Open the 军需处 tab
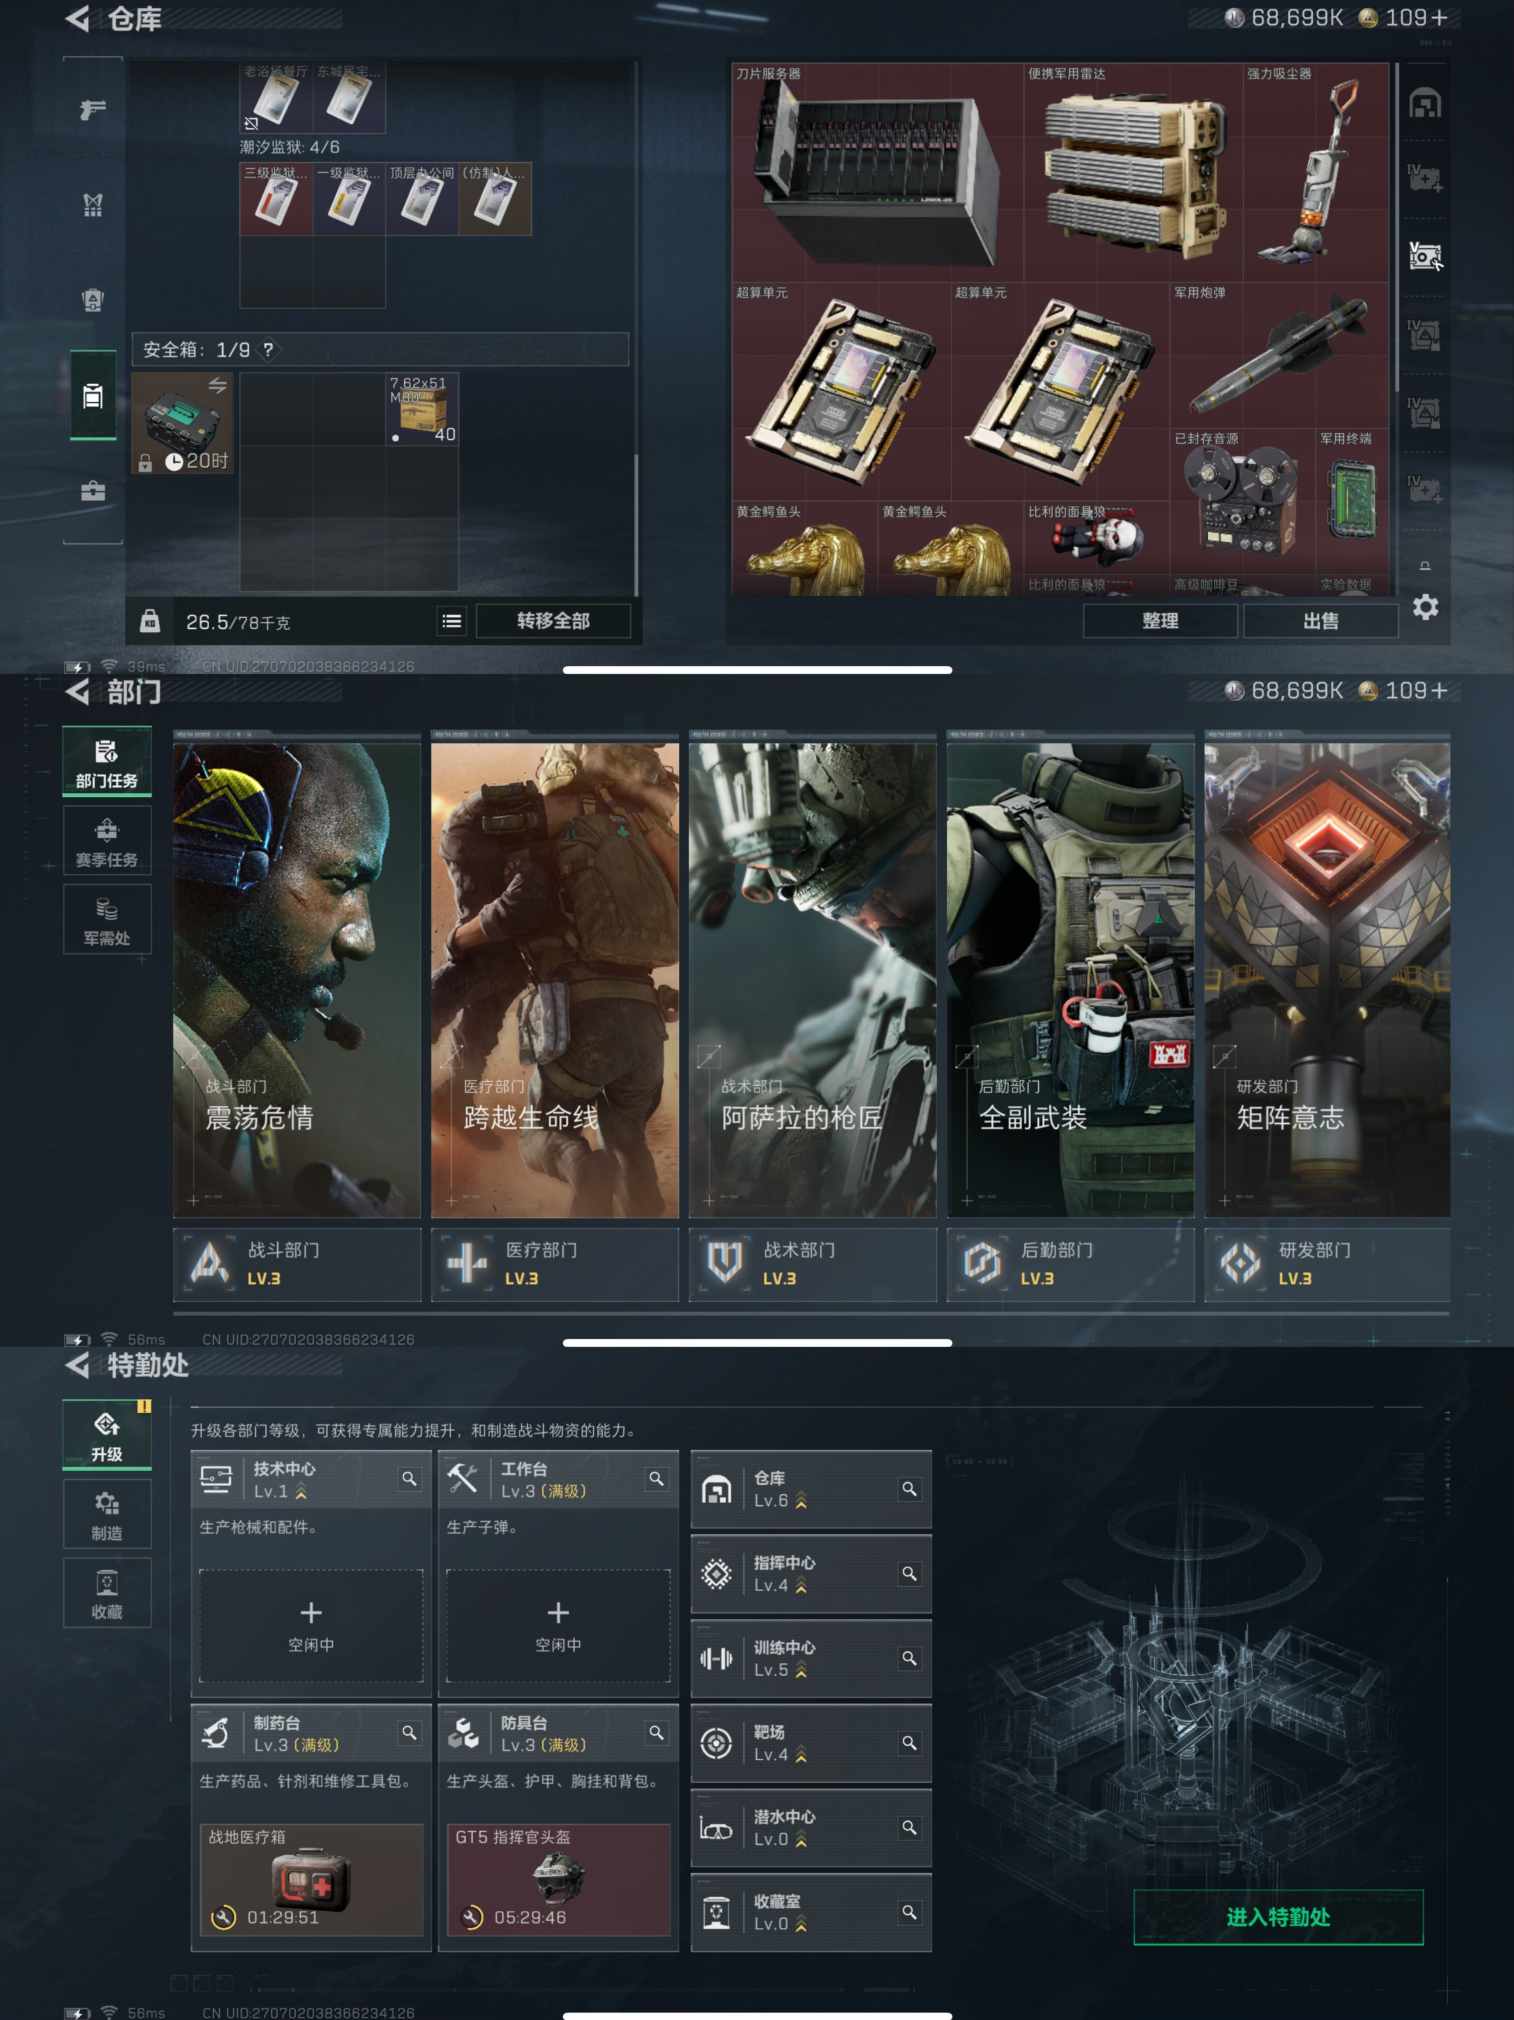The image size is (1514, 2020). pos(107,920)
